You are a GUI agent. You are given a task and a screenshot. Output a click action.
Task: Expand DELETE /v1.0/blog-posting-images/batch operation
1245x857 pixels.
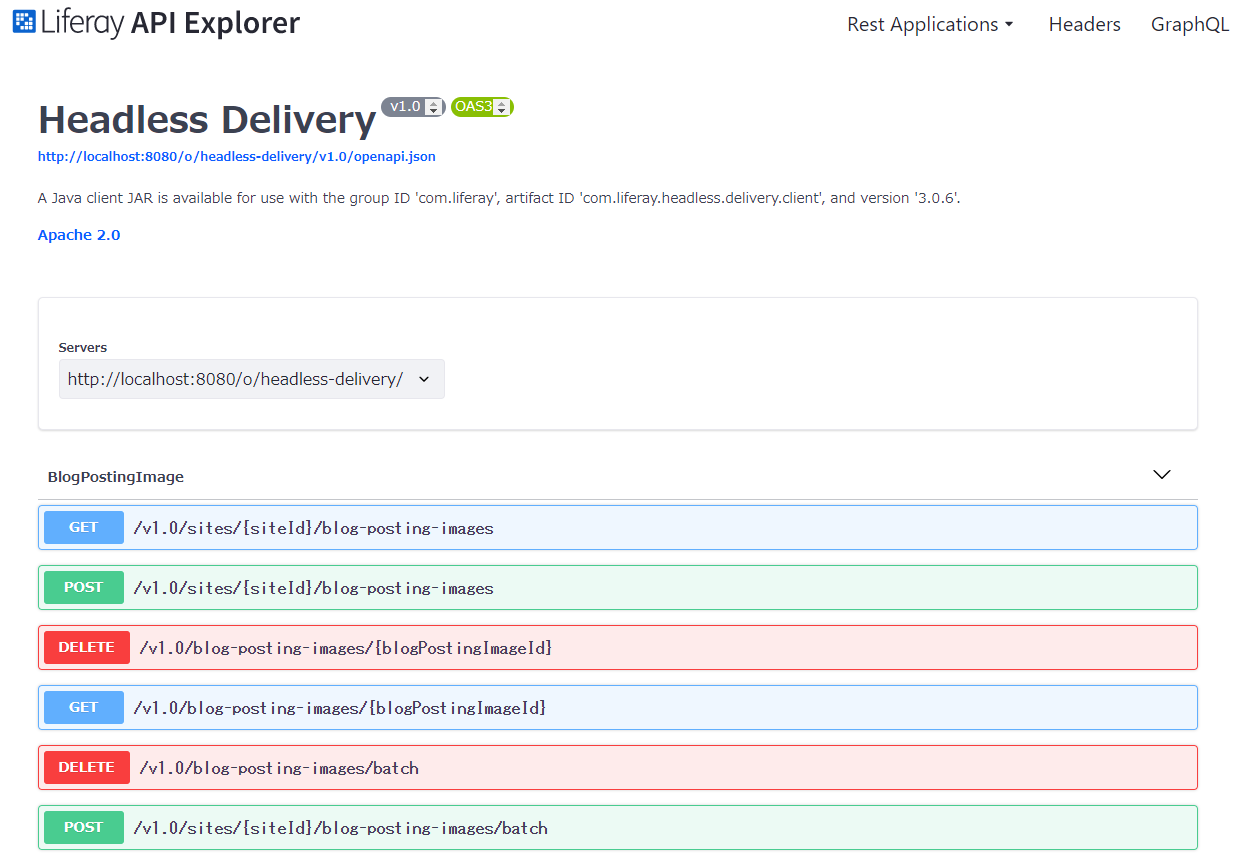click(618, 767)
